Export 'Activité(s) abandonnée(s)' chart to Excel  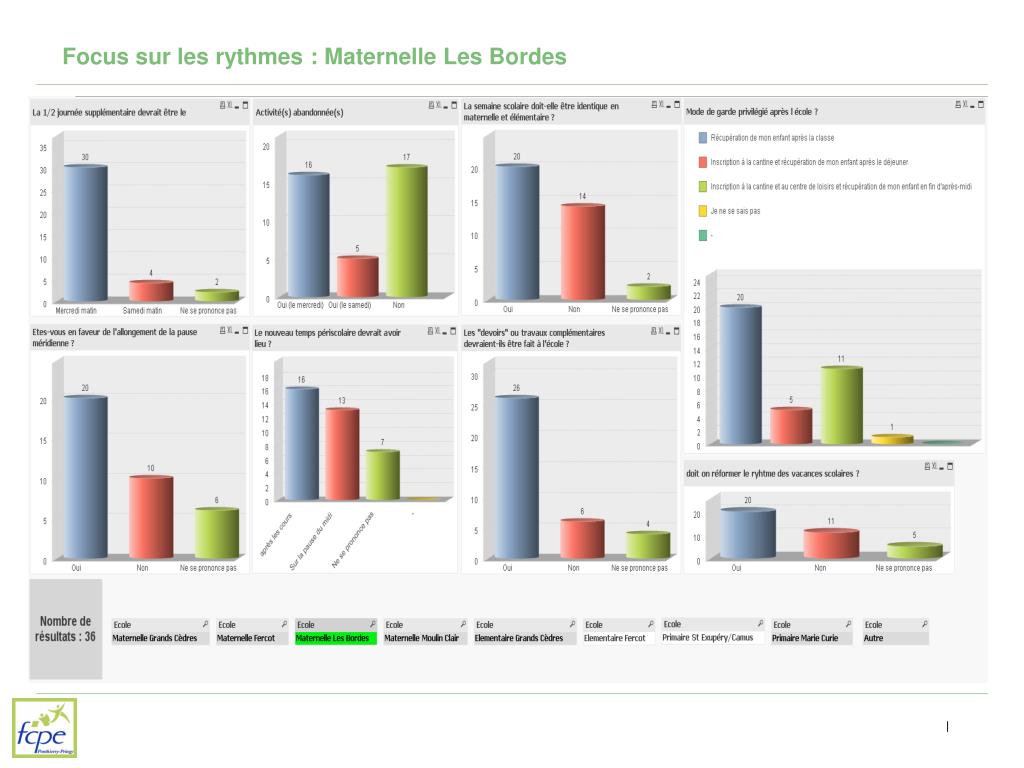438,105
